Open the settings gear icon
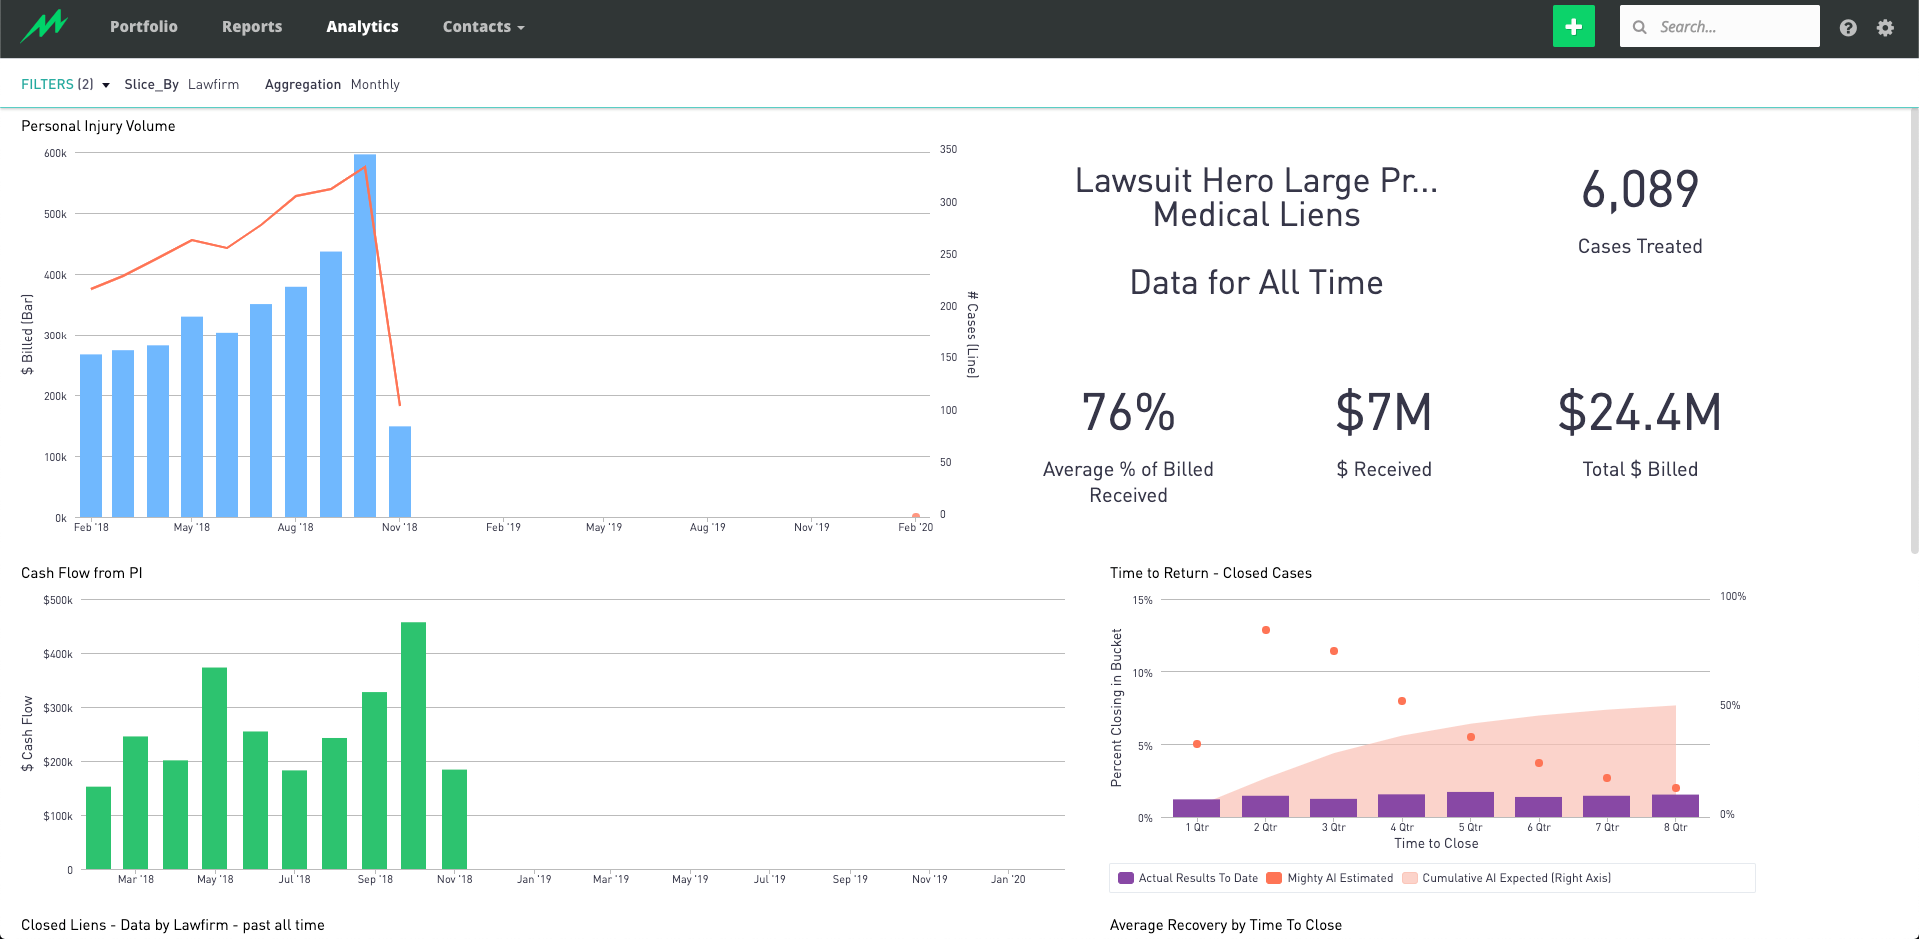This screenshot has height=939, width=1919. (x=1885, y=28)
